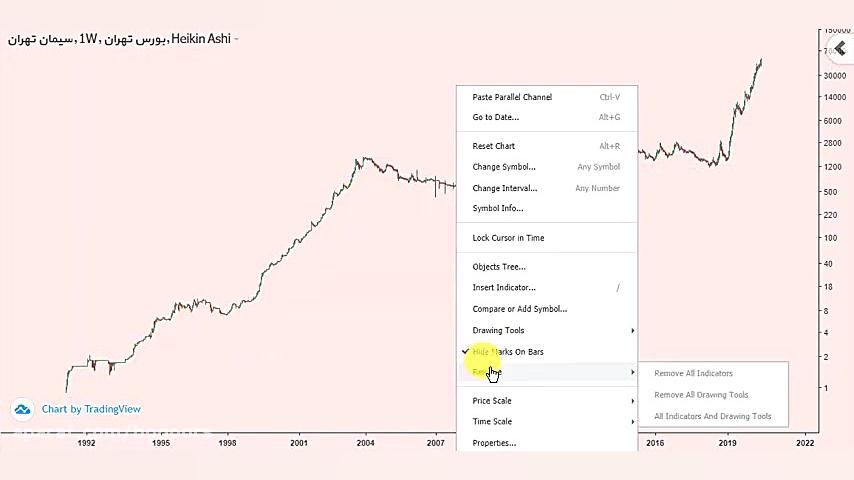The height and width of the screenshot is (480, 854).
Task: Click Insert Indicator menu item
Action: point(504,288)
